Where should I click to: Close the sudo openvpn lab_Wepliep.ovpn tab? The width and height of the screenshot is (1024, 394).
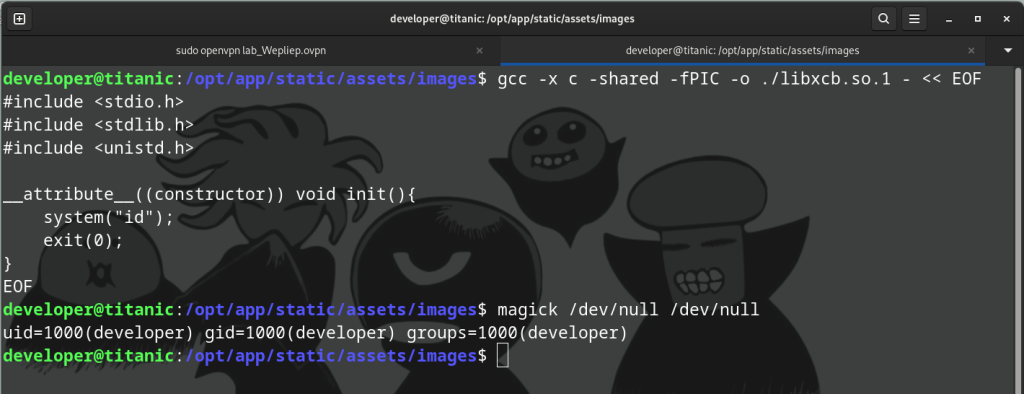coord(479,50)
